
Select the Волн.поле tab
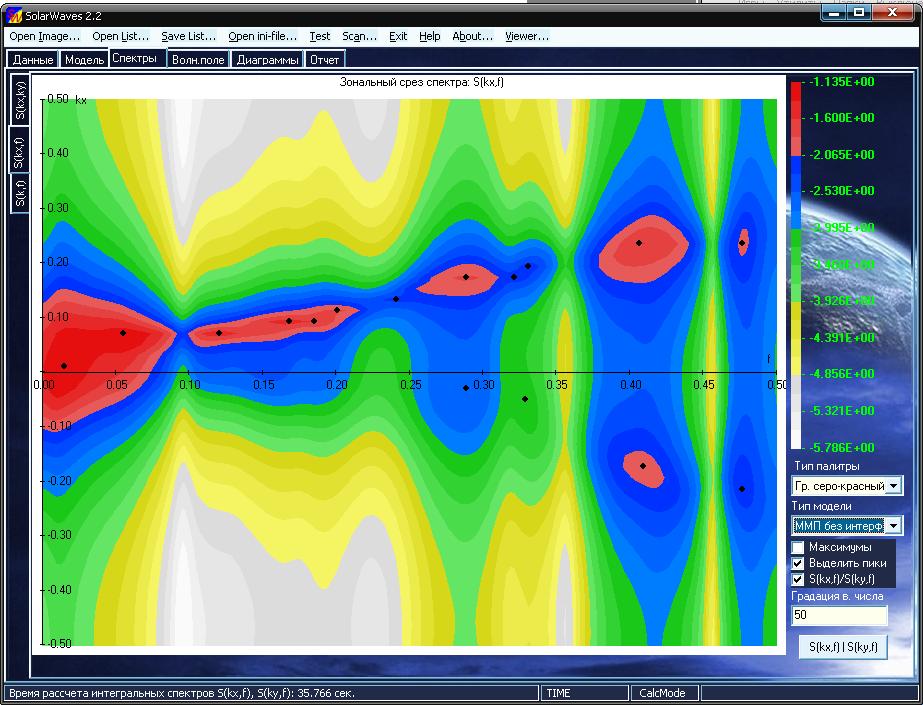click(x=197, y=60)
